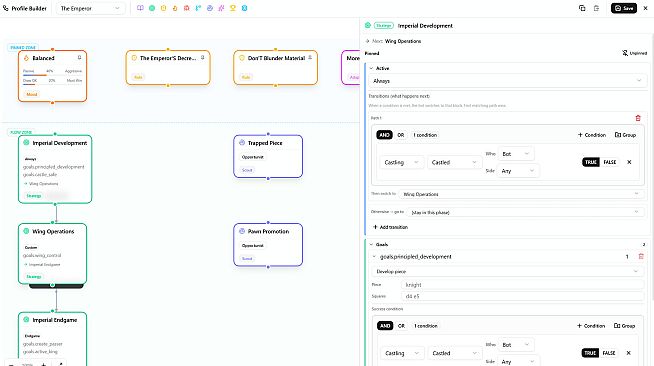Select the Wing Operations node

53,253
